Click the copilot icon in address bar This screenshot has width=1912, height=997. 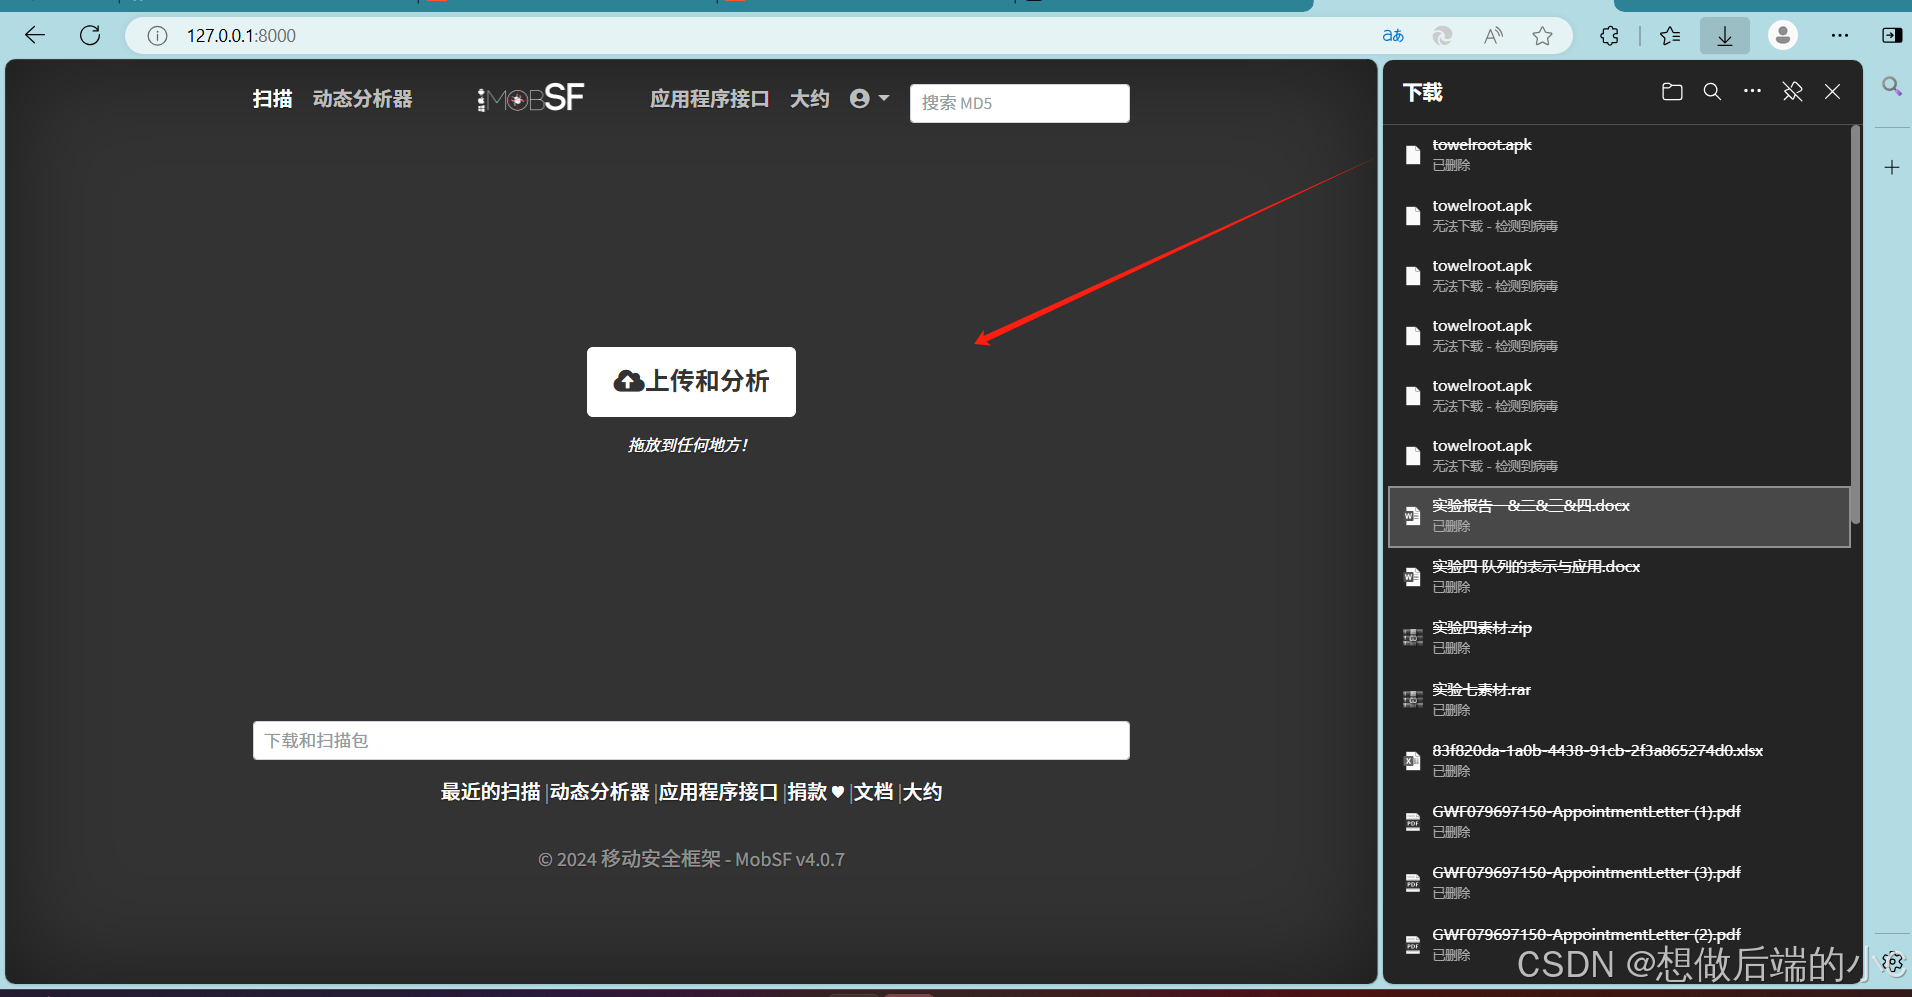click(x=1442, y=36)
